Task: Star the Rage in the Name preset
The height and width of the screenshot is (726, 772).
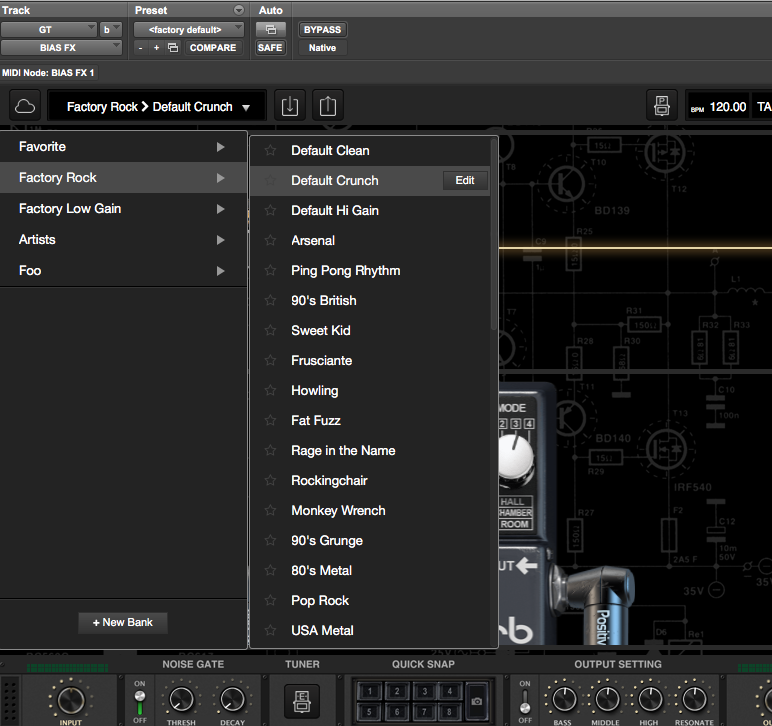Action: point(270,450)
